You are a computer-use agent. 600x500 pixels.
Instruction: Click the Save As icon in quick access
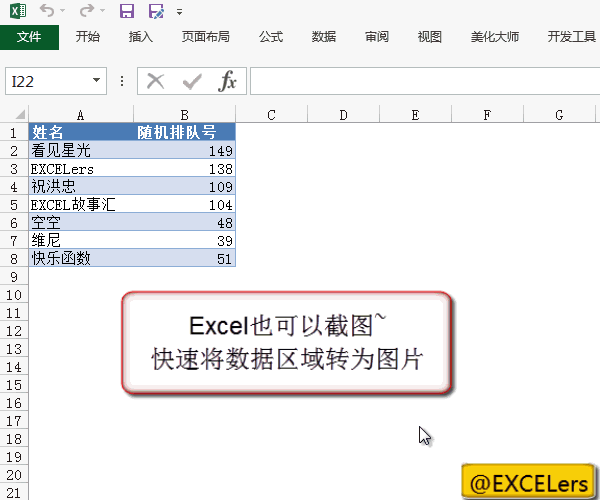[x=155, y=12]
